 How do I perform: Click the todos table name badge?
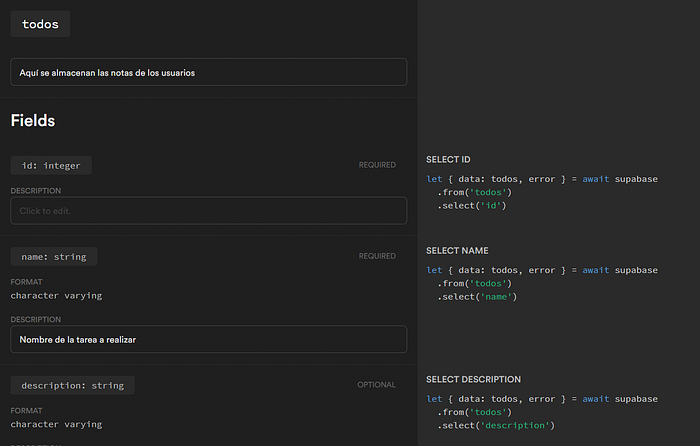point(40,24)
